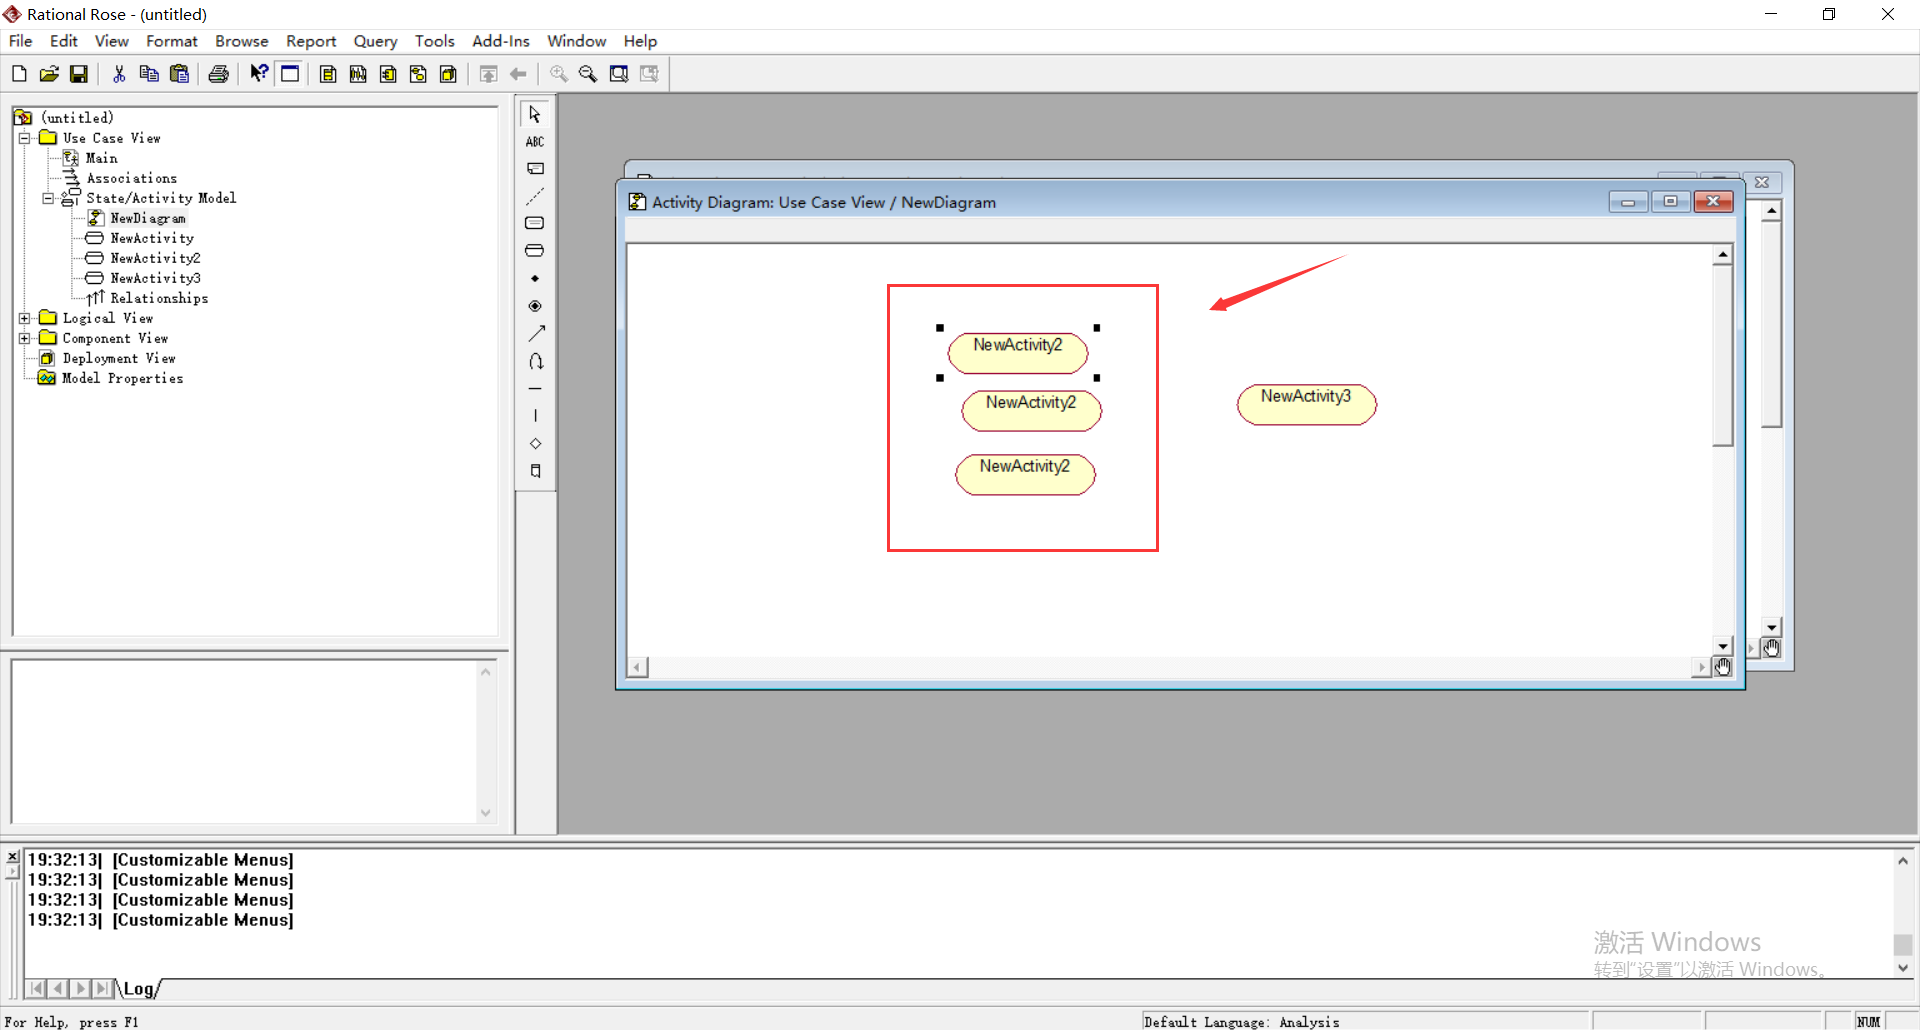Collapse the State/Activity Model node

tap(47, 198)
